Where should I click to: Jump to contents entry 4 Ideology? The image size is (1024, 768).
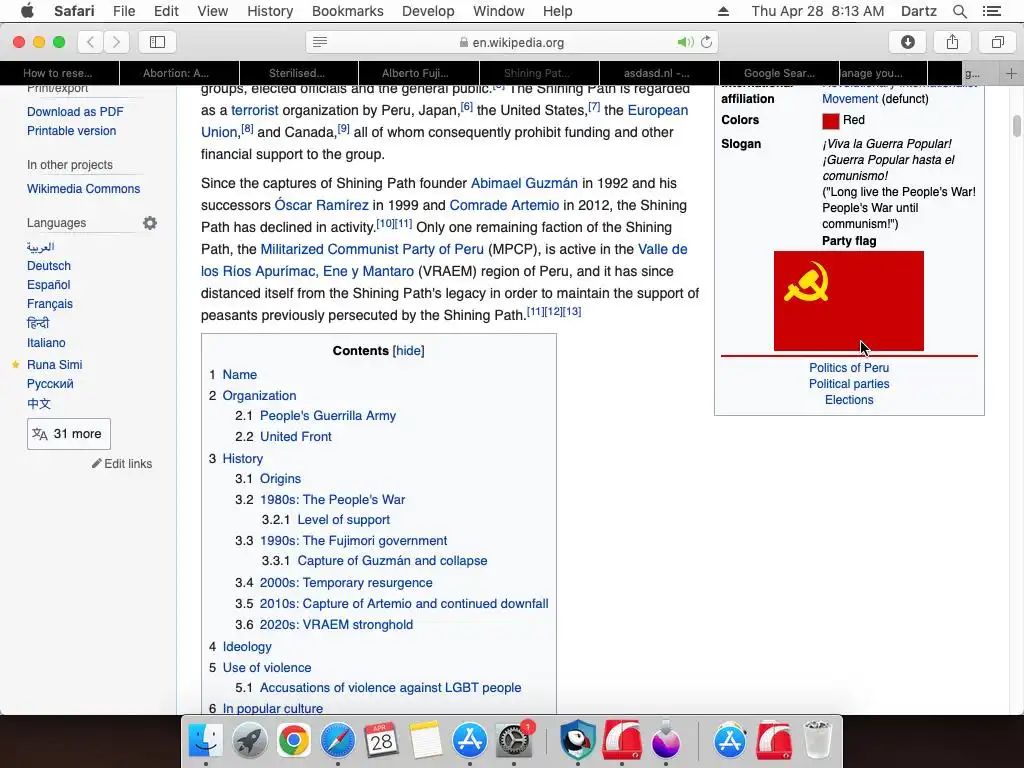(247, 647)
